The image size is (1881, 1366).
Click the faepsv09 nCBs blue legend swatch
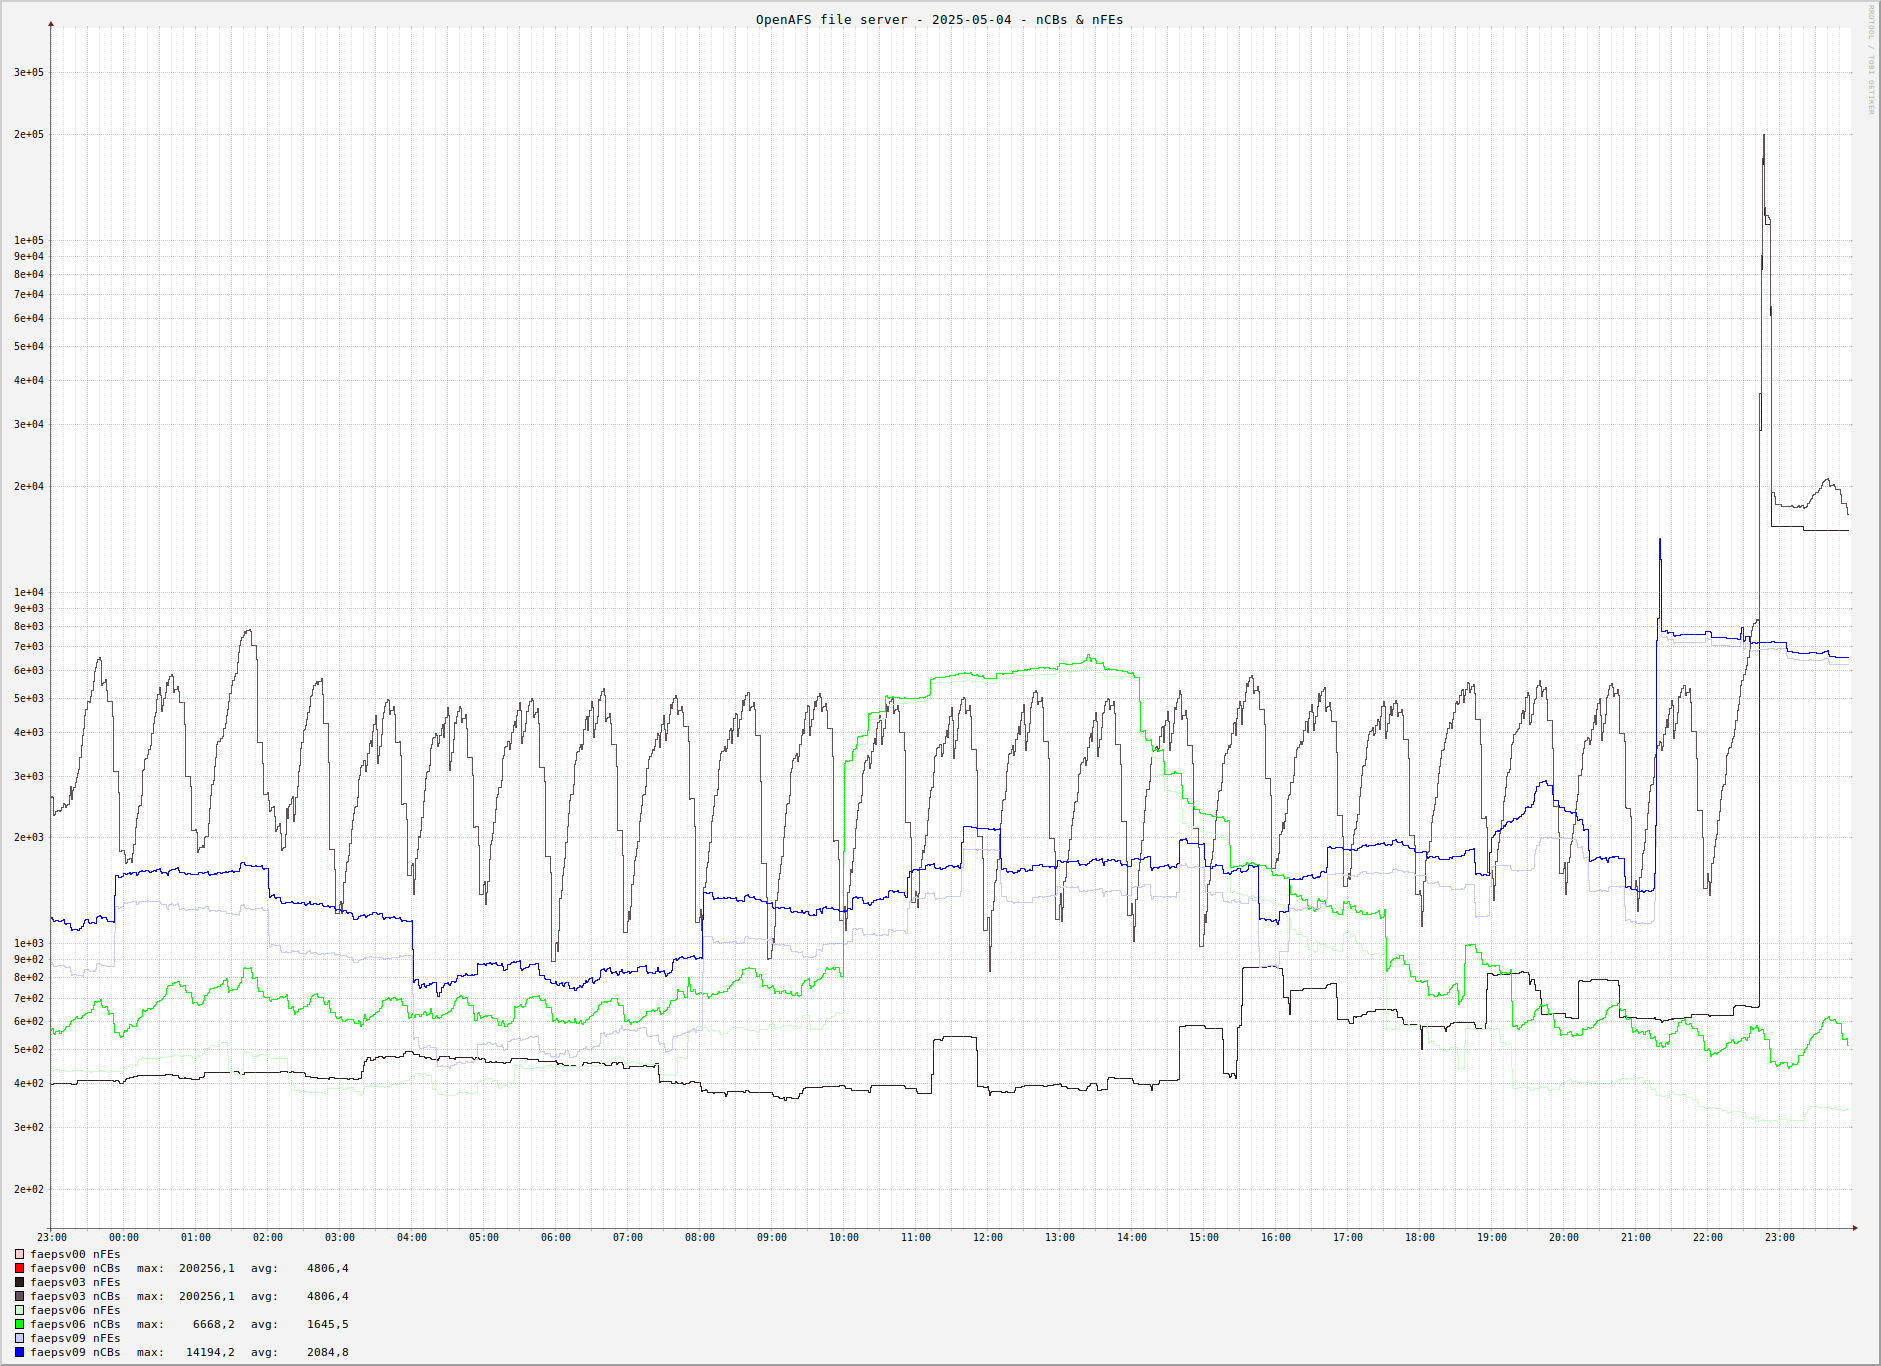19,1352
